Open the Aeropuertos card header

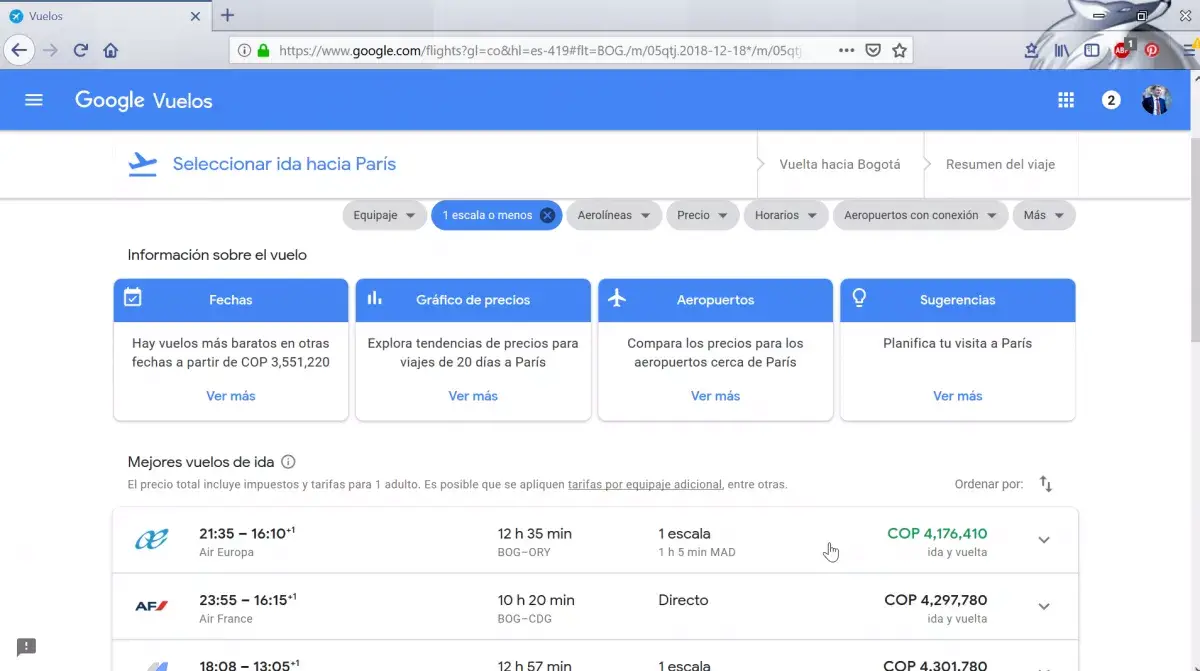(715, 300)
